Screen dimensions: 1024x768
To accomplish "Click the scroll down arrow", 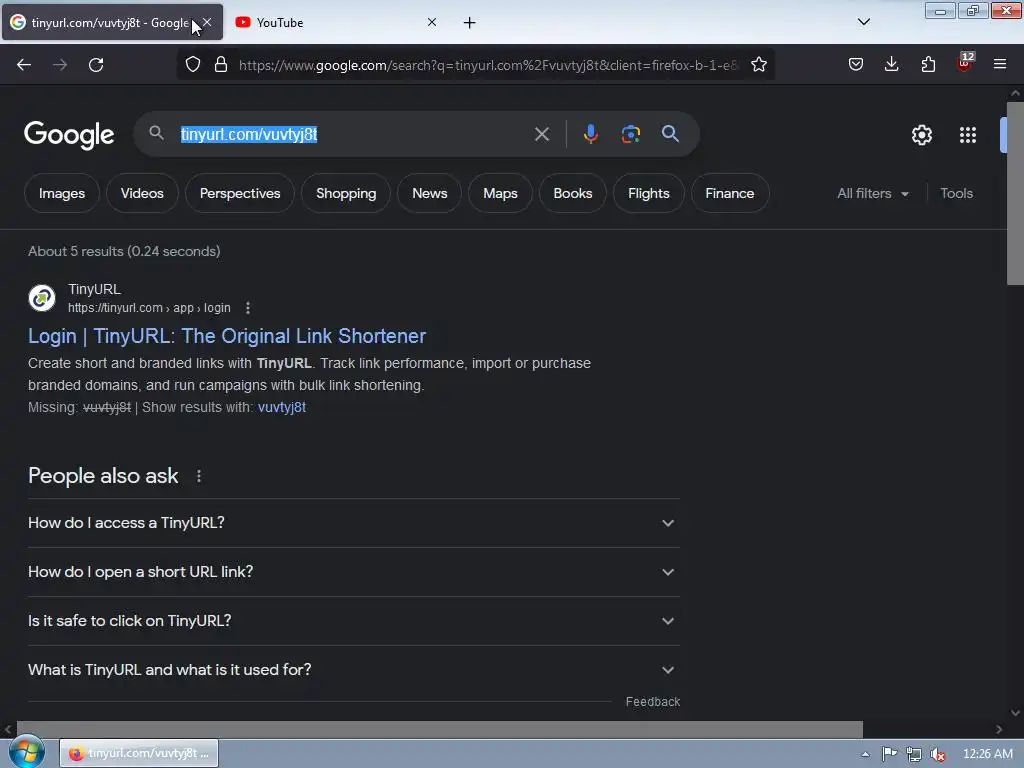I will pyautogui.click(x=1015, y=713).
